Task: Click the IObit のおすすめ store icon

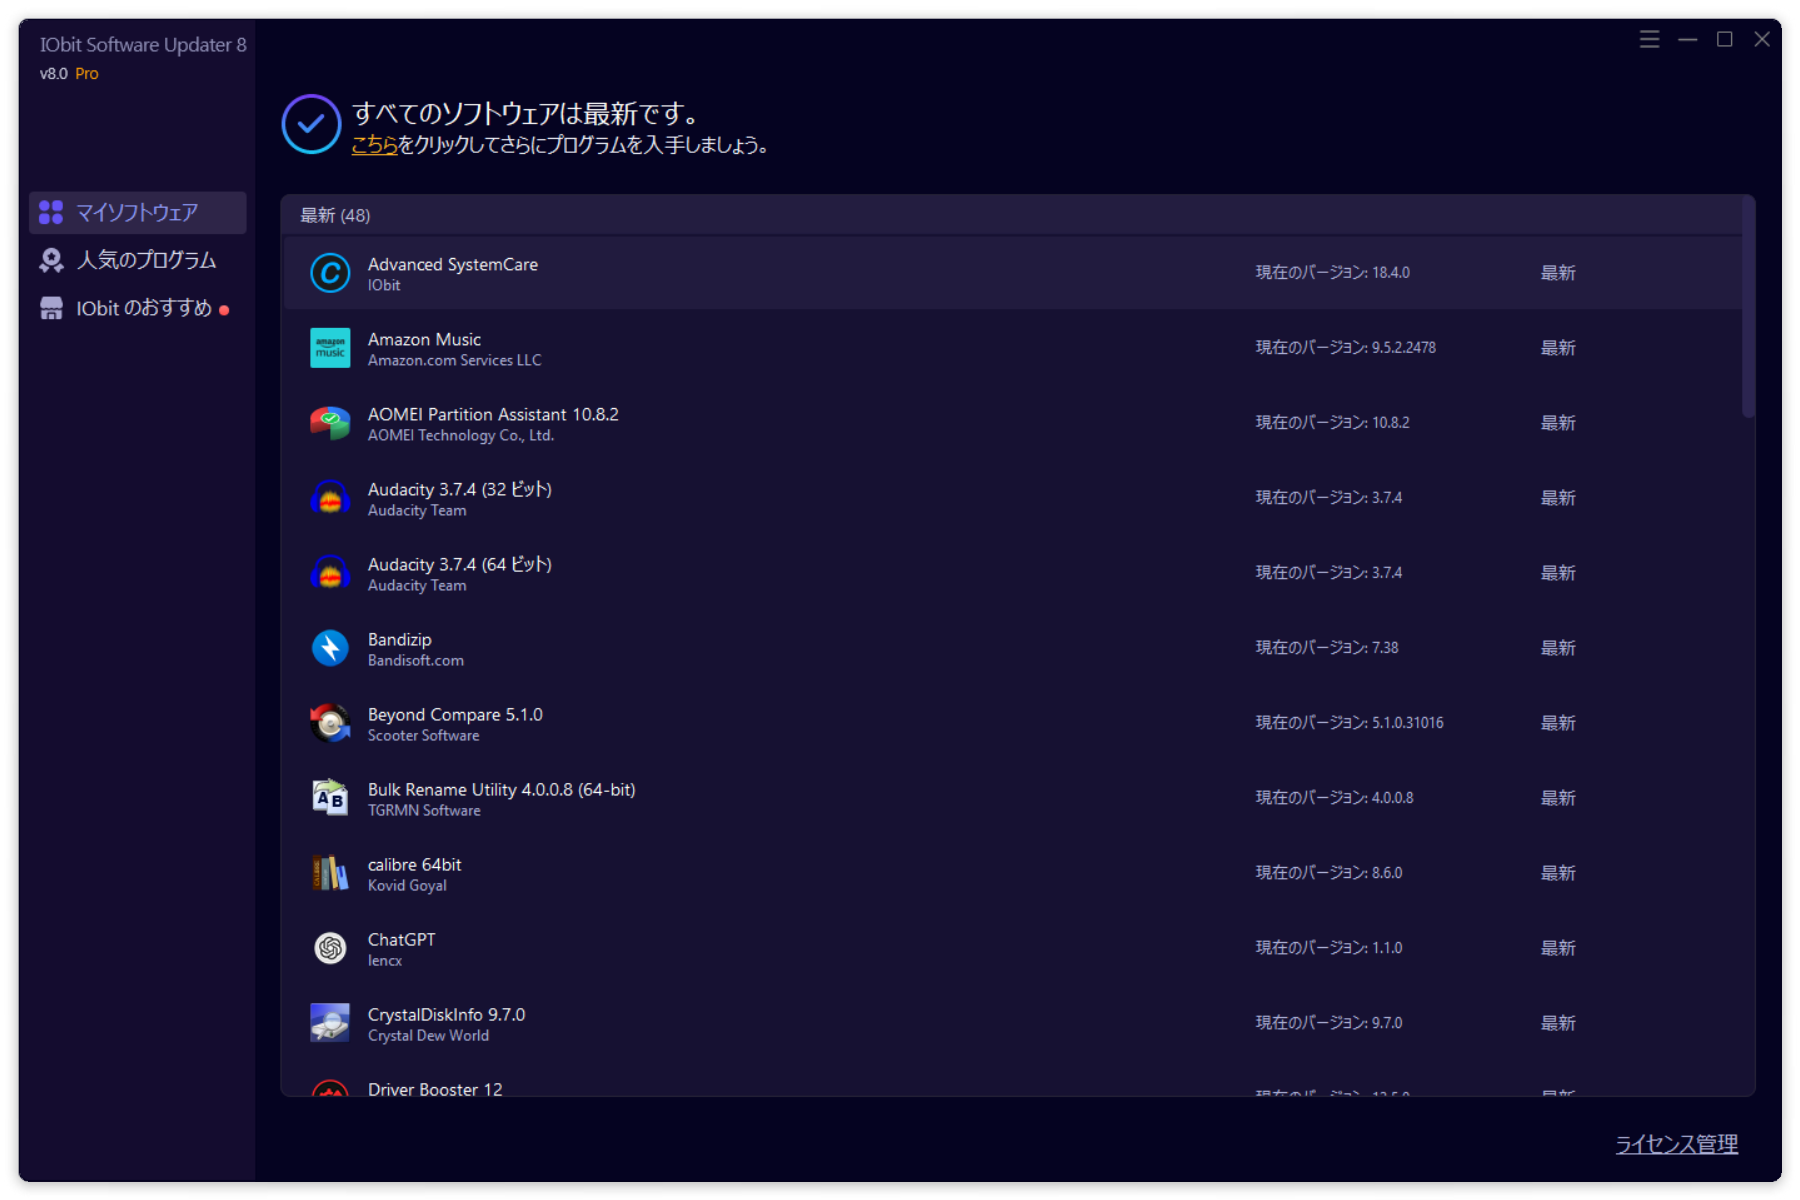Action: click(x=51, y=308)
